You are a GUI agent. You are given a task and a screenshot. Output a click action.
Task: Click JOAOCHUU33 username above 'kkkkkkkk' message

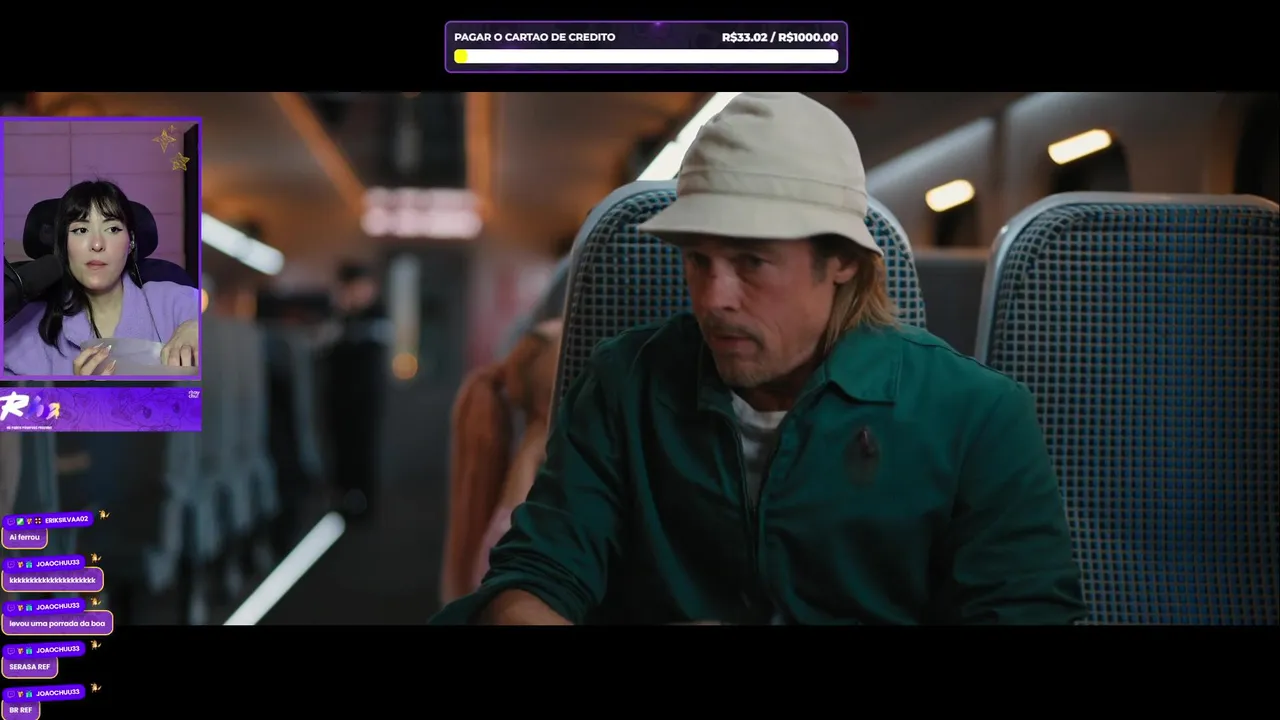(x=58, y=563)
